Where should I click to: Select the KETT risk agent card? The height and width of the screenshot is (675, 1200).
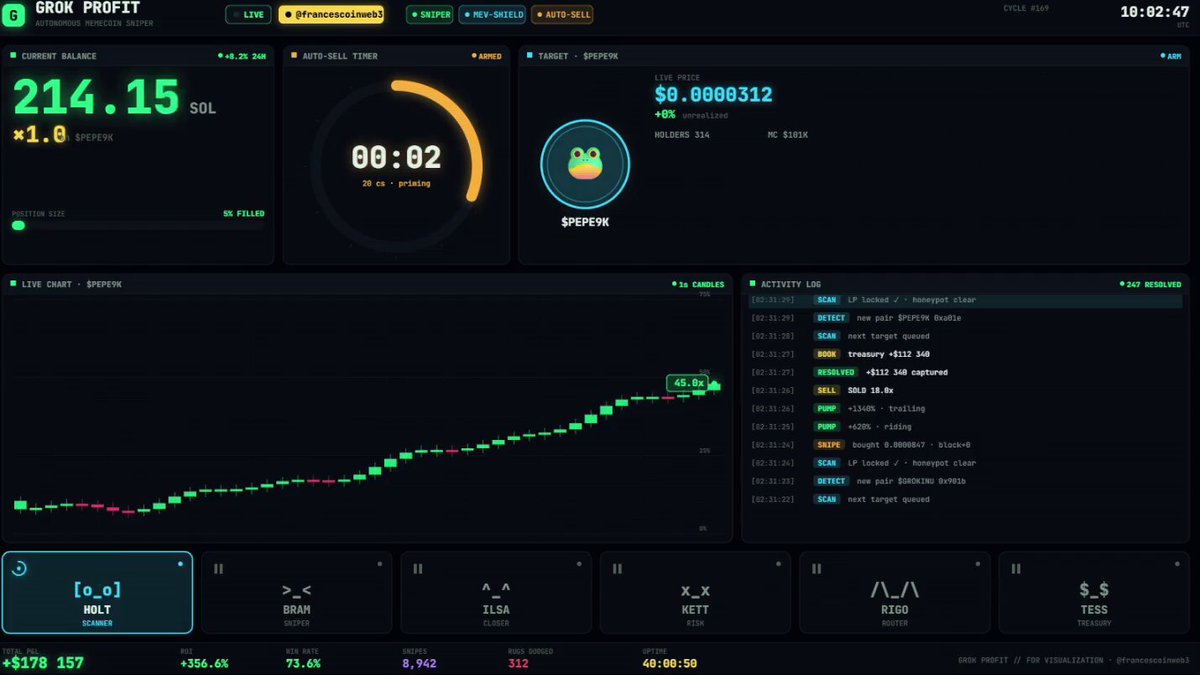[x=695, y=592]
